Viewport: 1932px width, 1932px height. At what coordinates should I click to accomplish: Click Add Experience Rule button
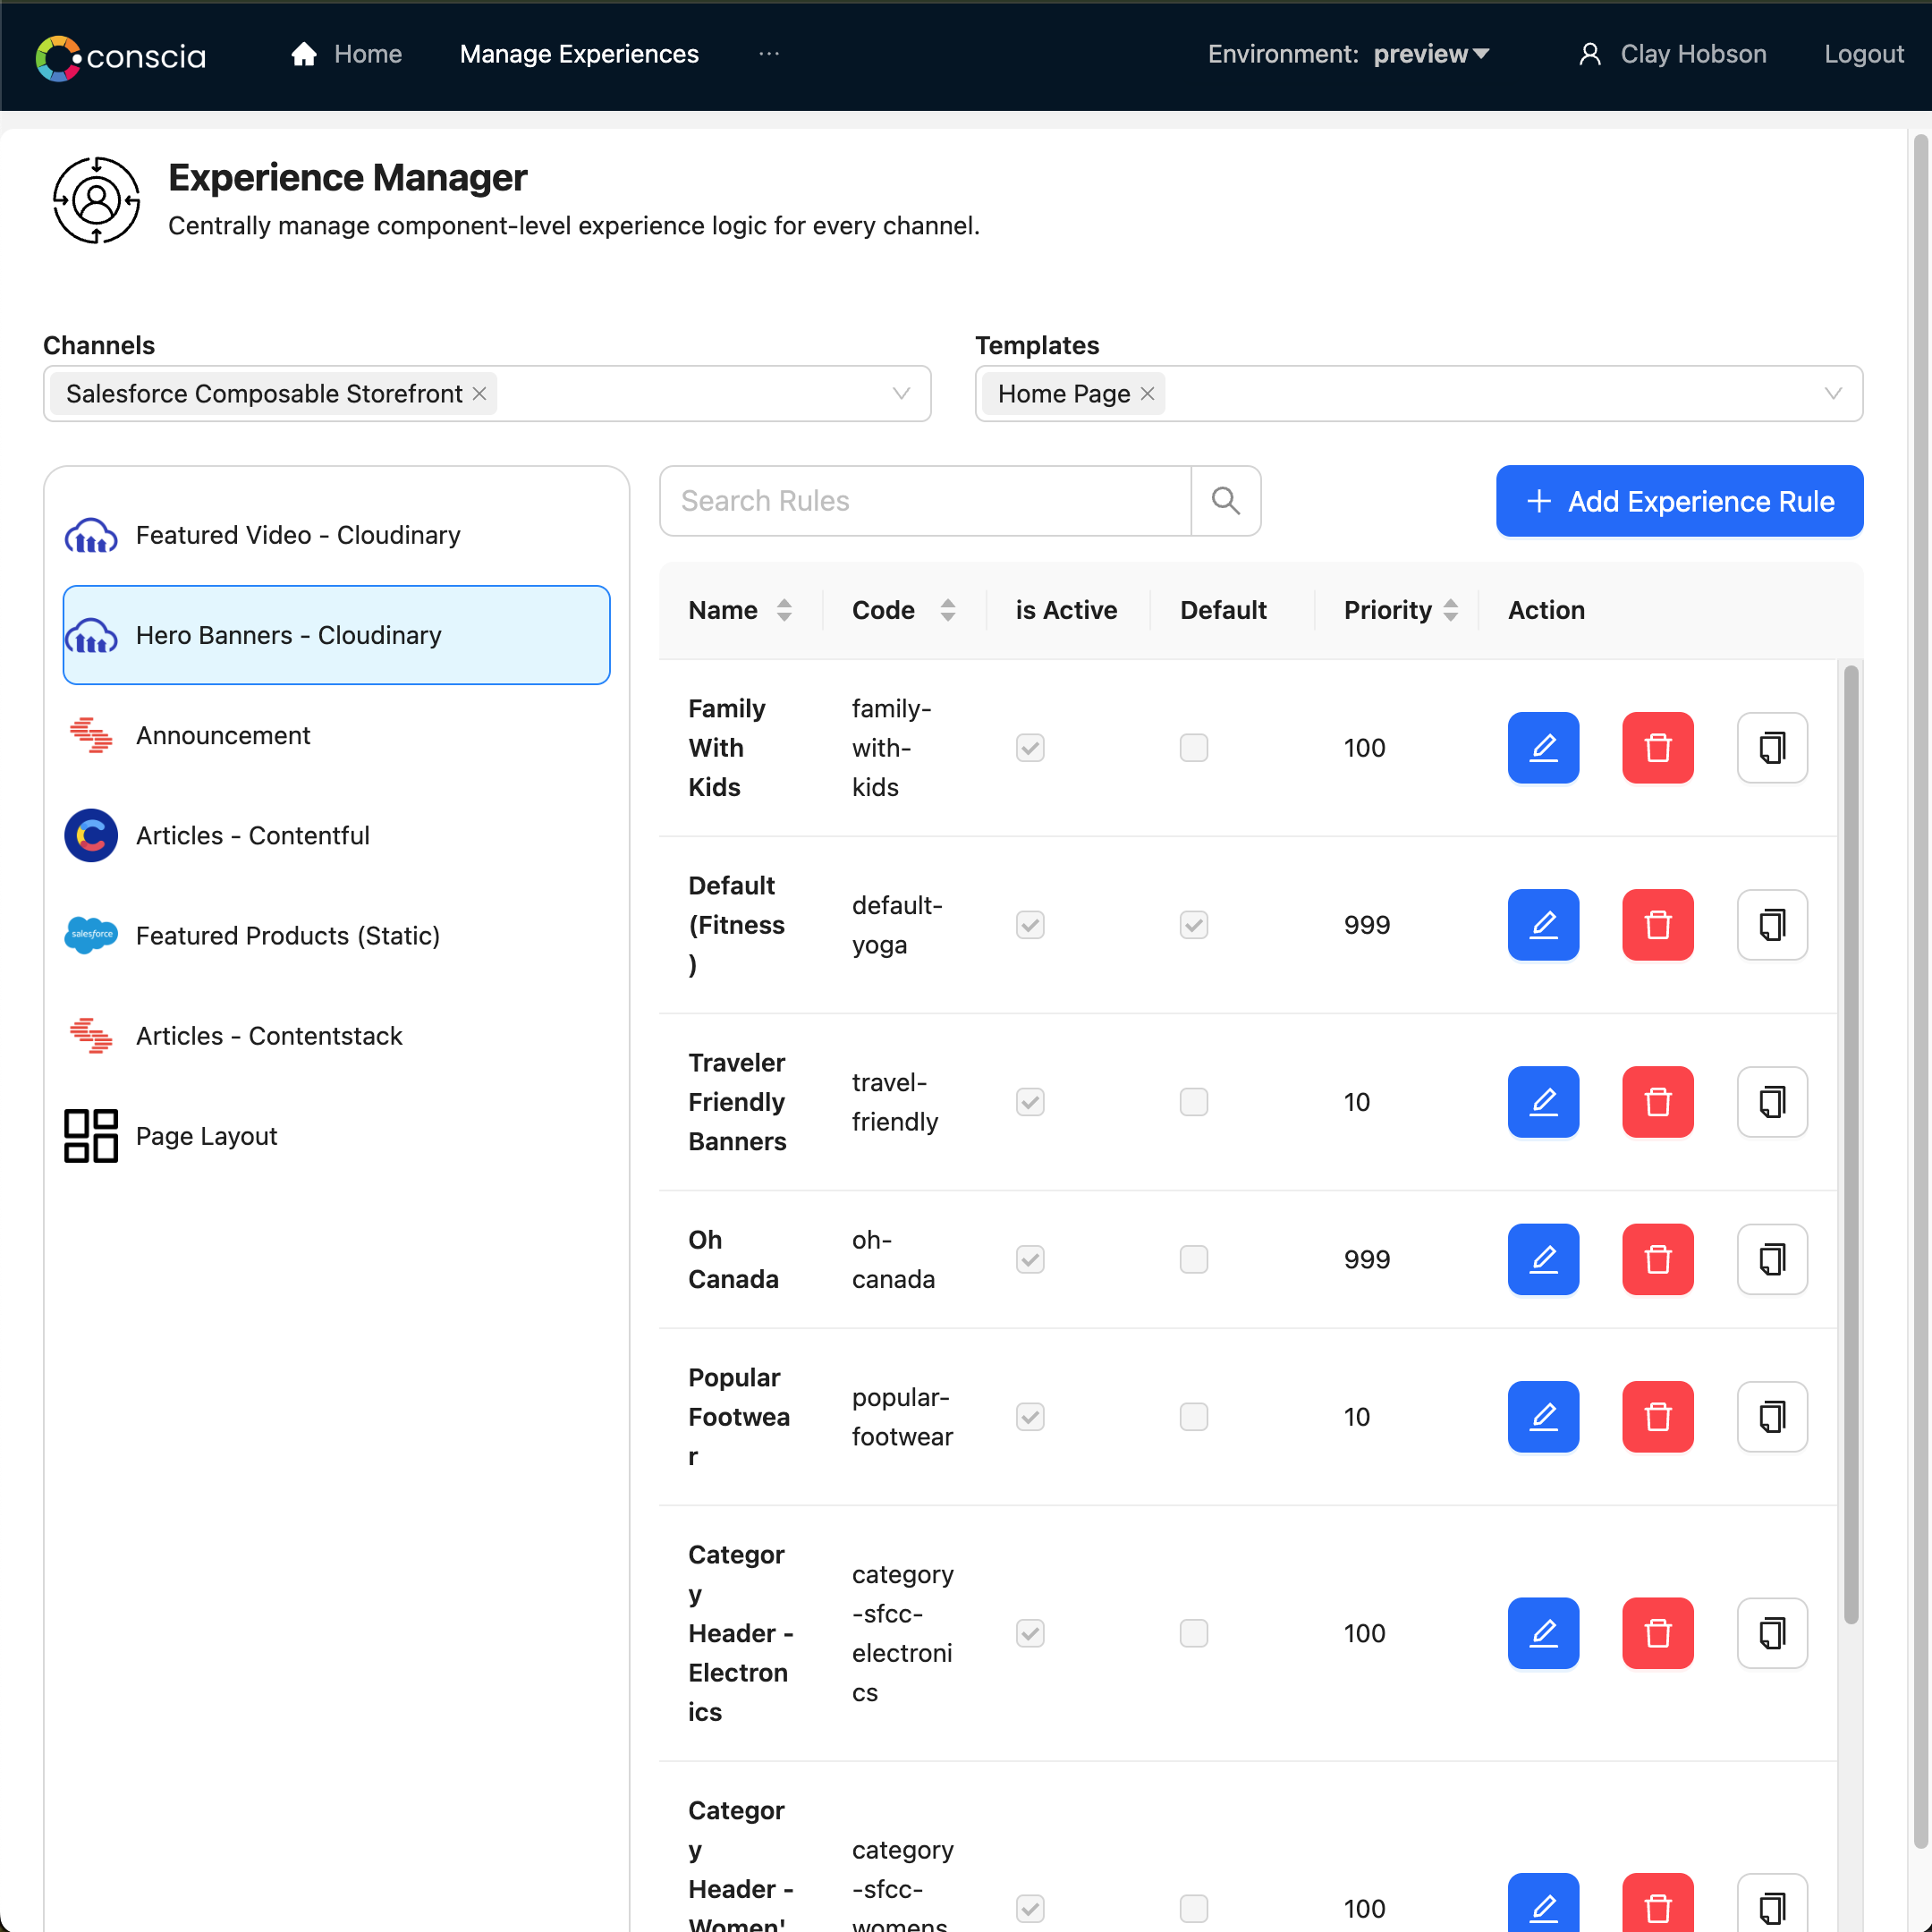(x=1679, y=501)
